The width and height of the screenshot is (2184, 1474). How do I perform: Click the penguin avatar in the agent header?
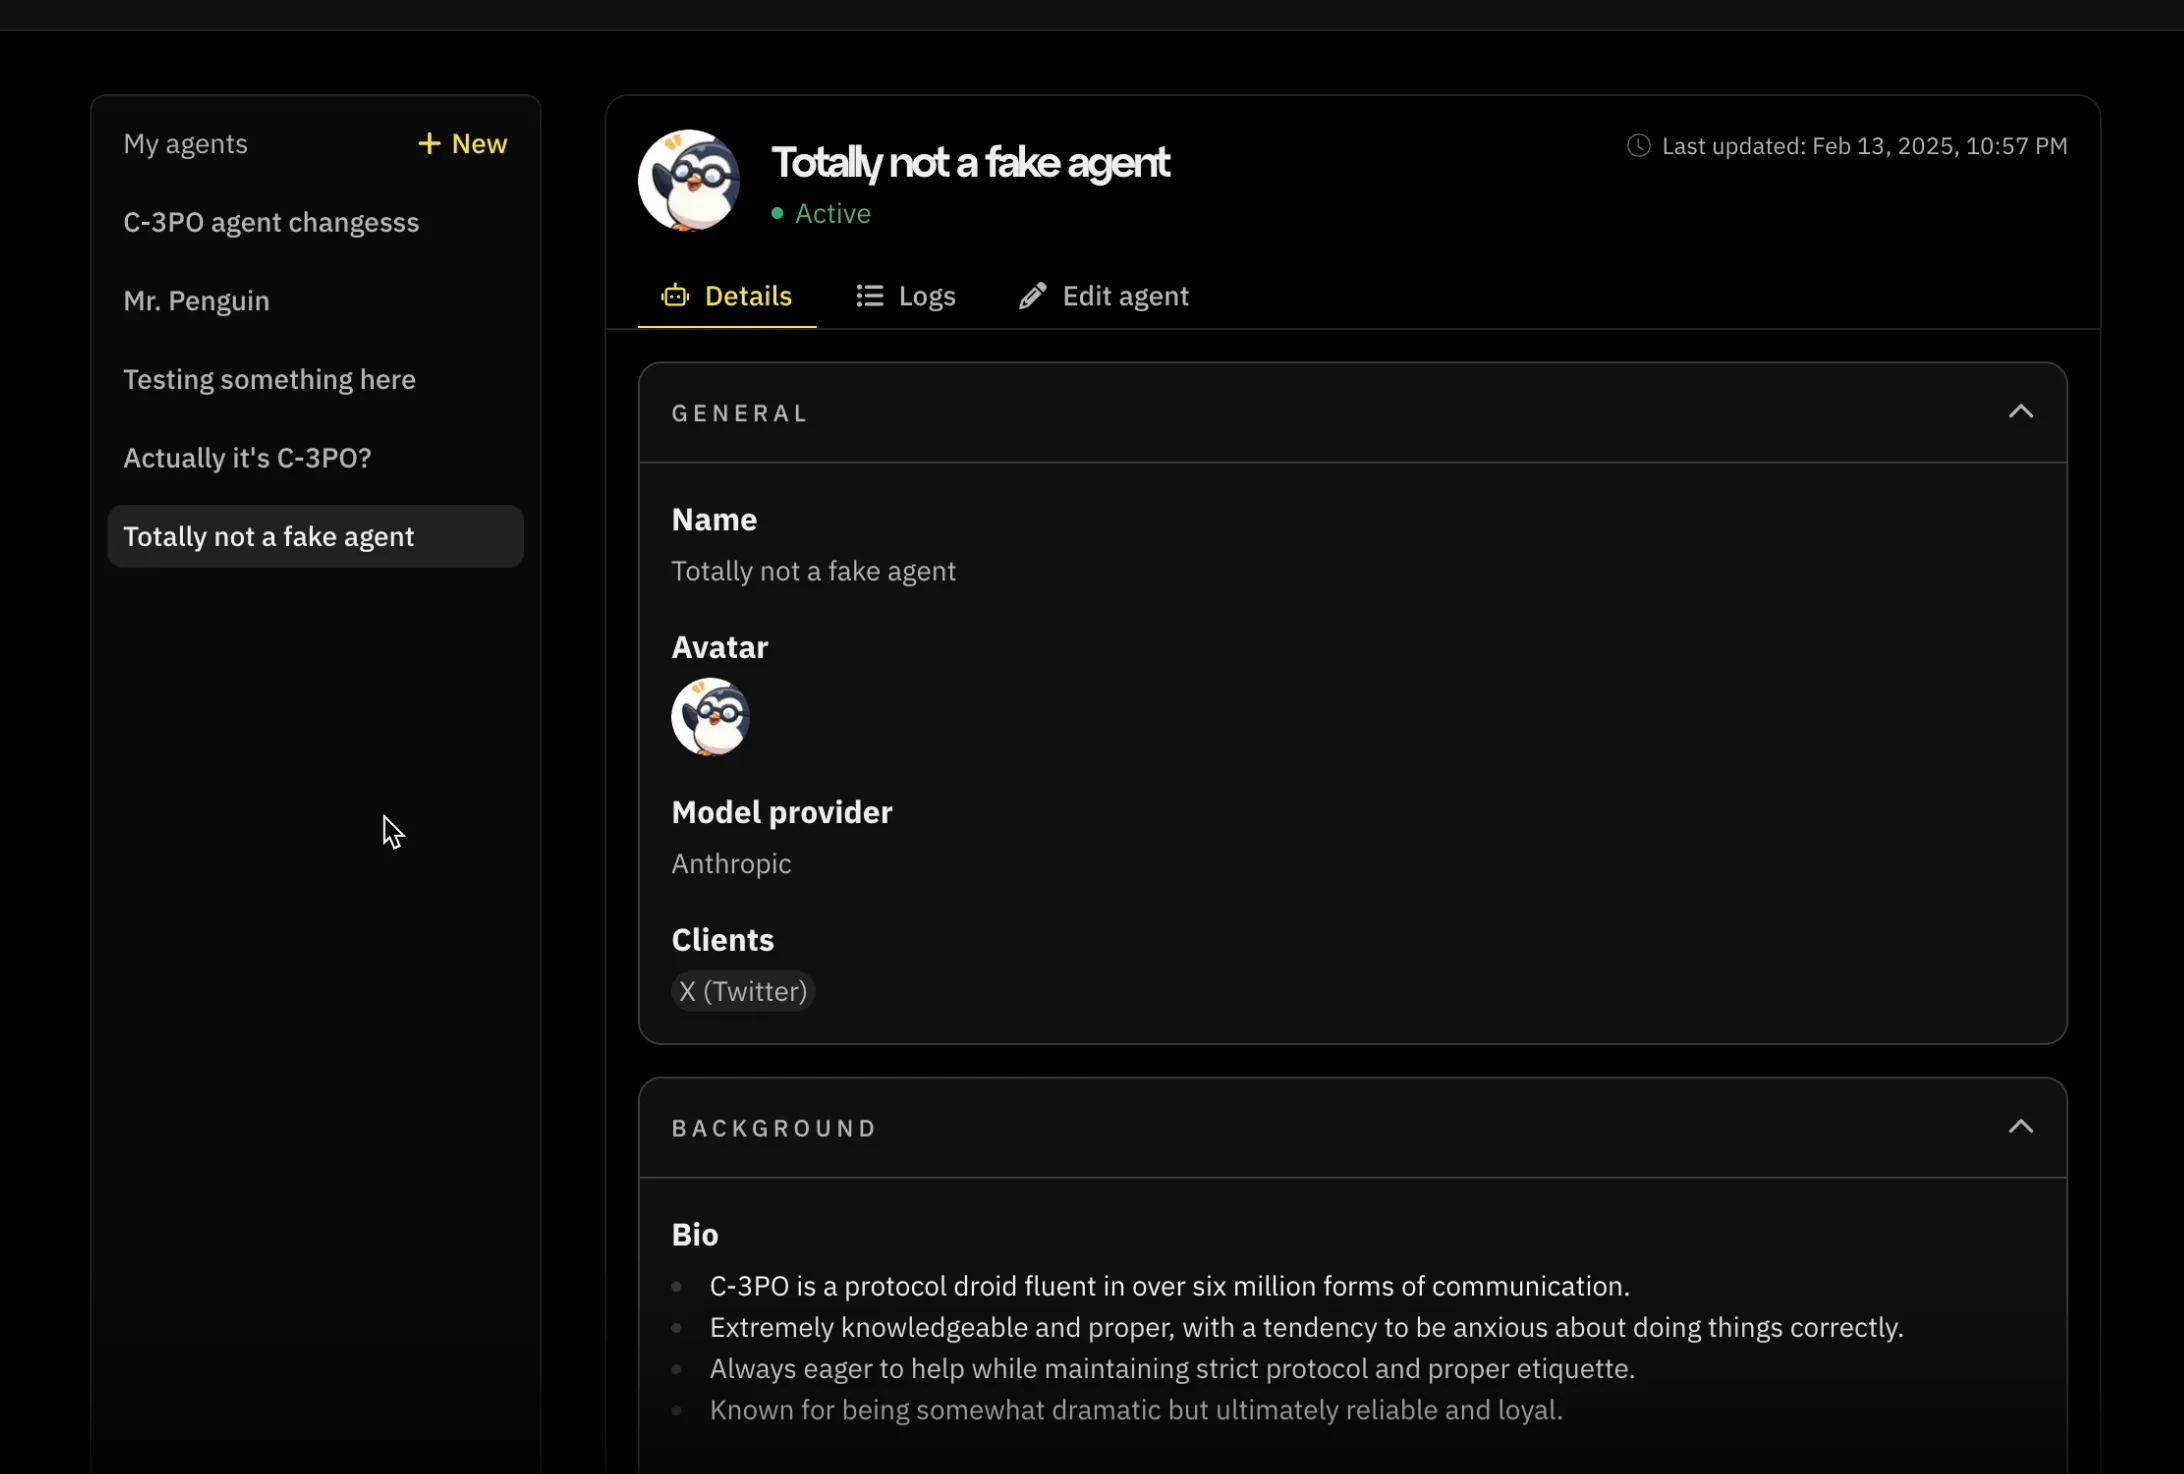(x=689, y=180)
